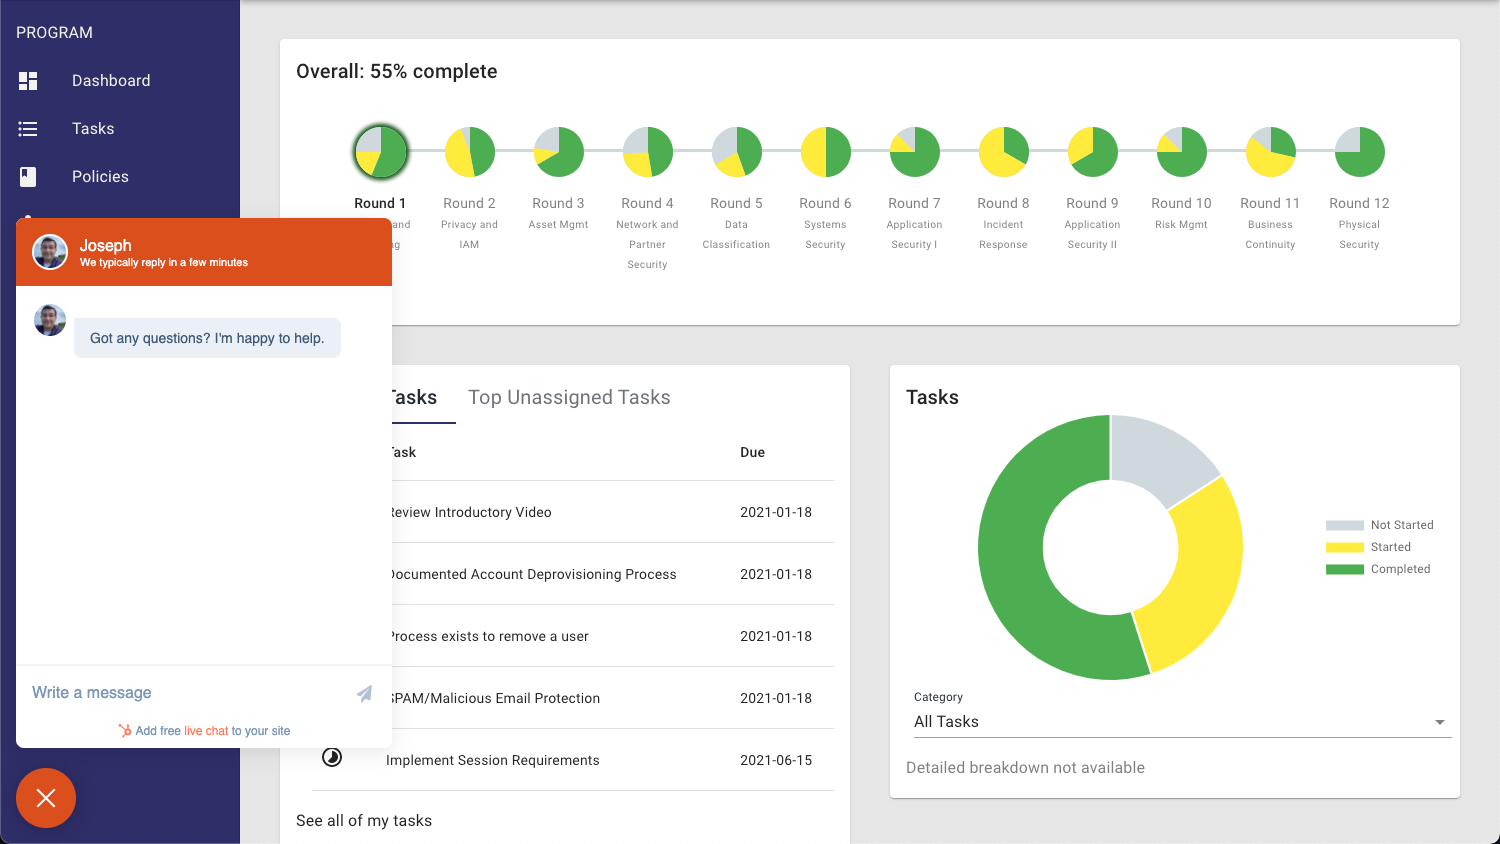Open SPAM/Malicious Email Protection task

pyautogui.click(x=496, y=698)
